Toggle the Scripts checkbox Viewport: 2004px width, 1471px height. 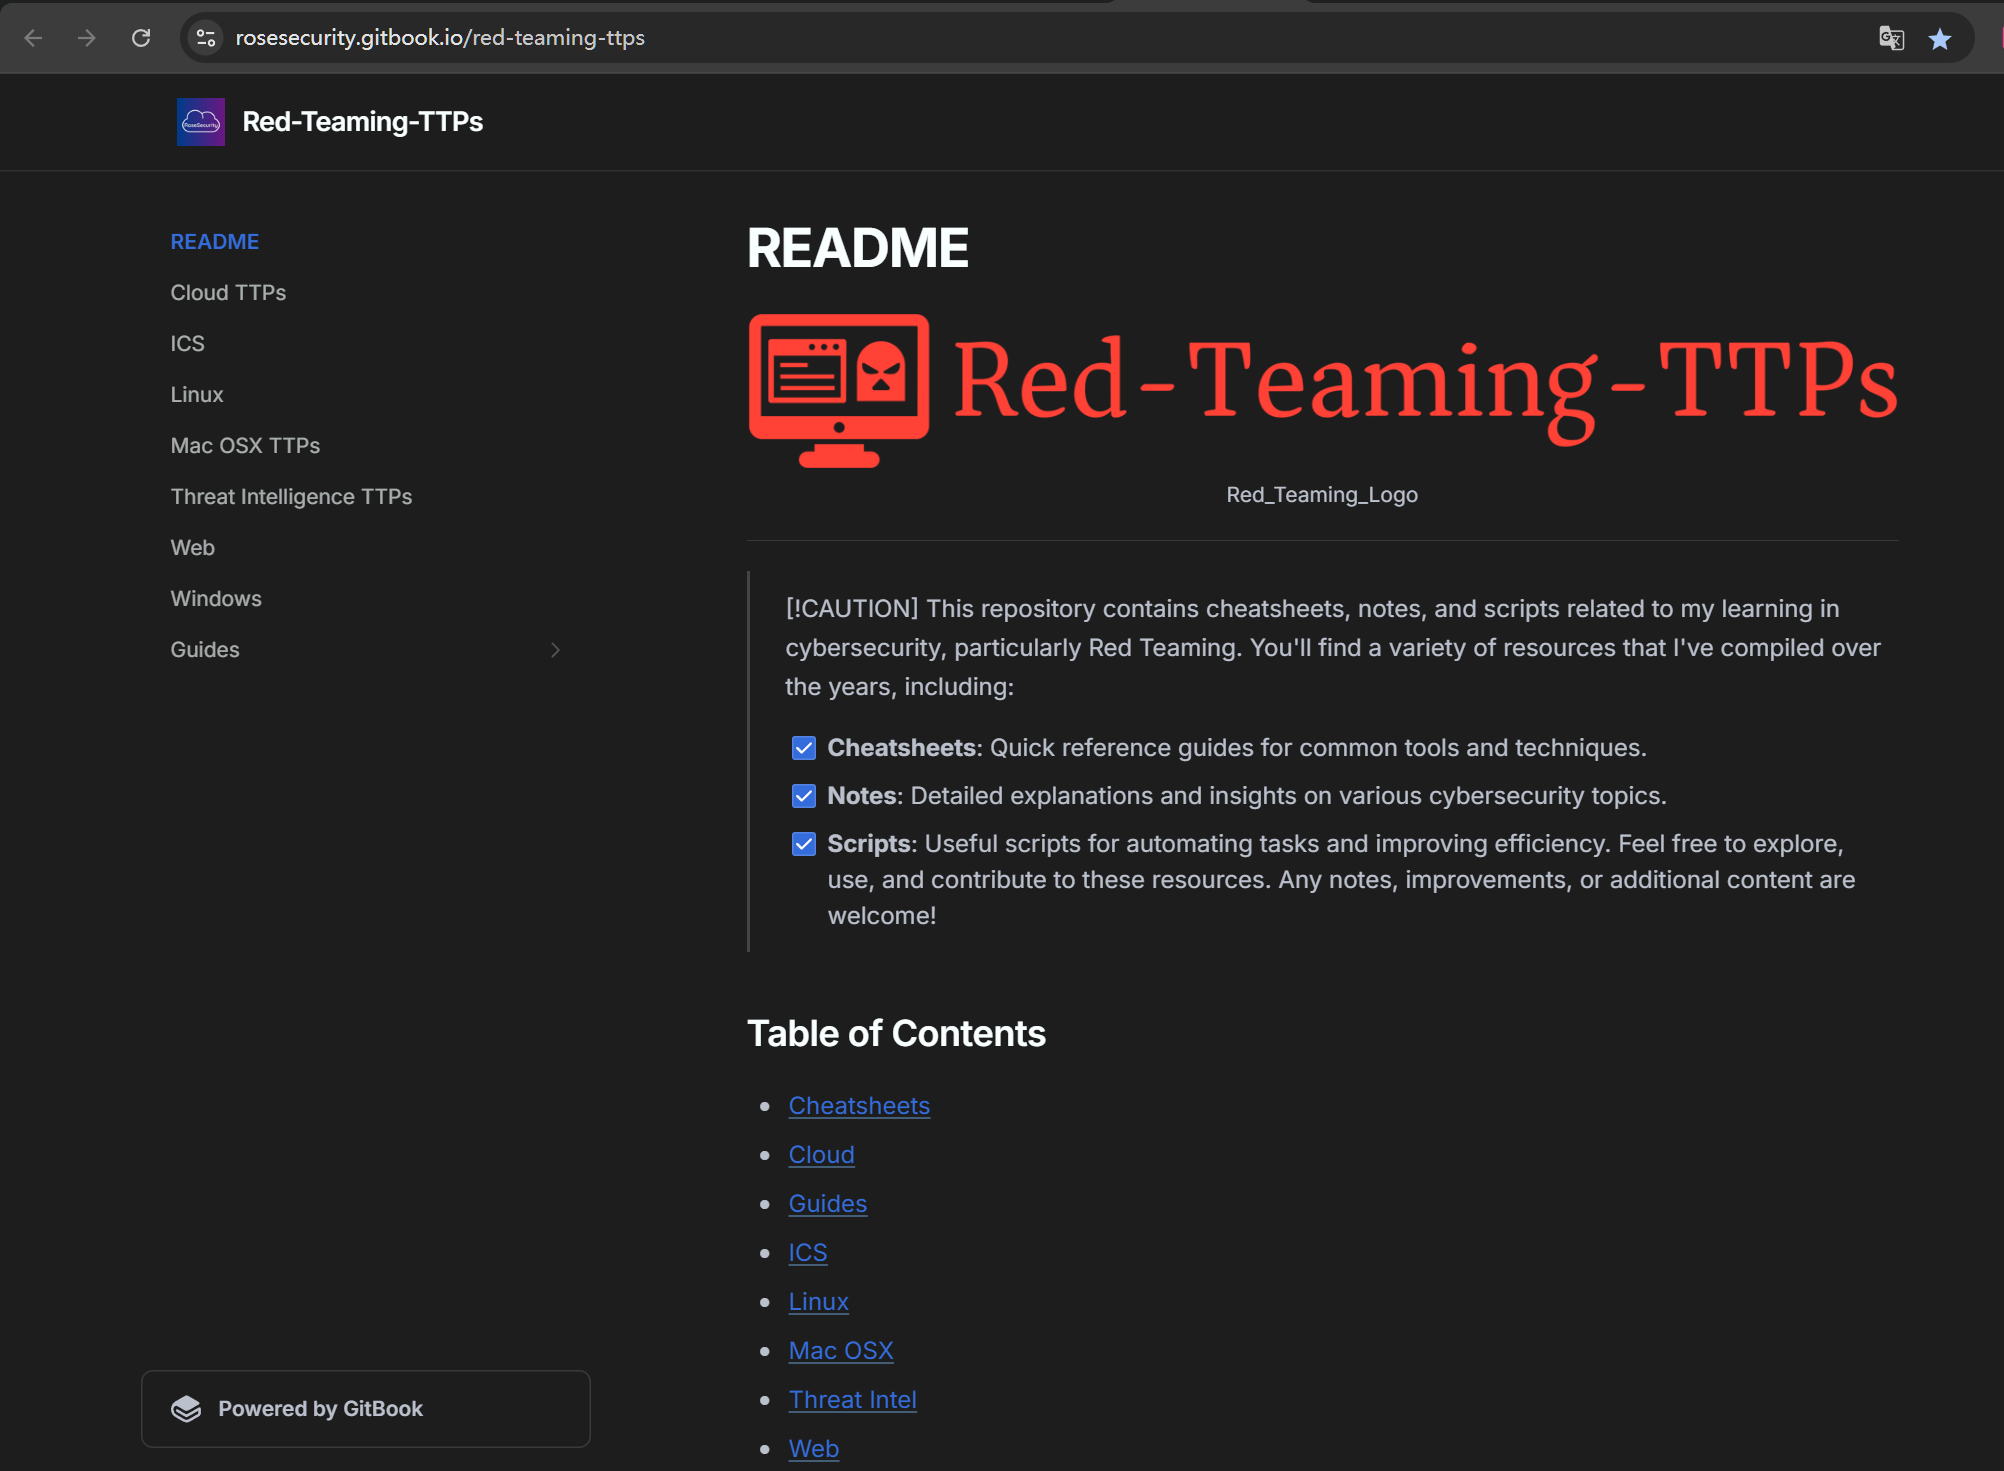(x=804, y=844)
